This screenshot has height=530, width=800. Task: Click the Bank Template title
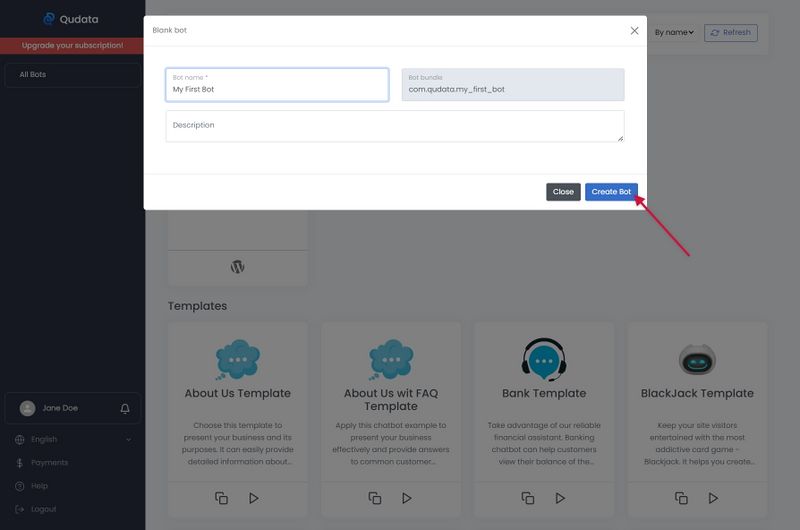[x=544, y=393]
